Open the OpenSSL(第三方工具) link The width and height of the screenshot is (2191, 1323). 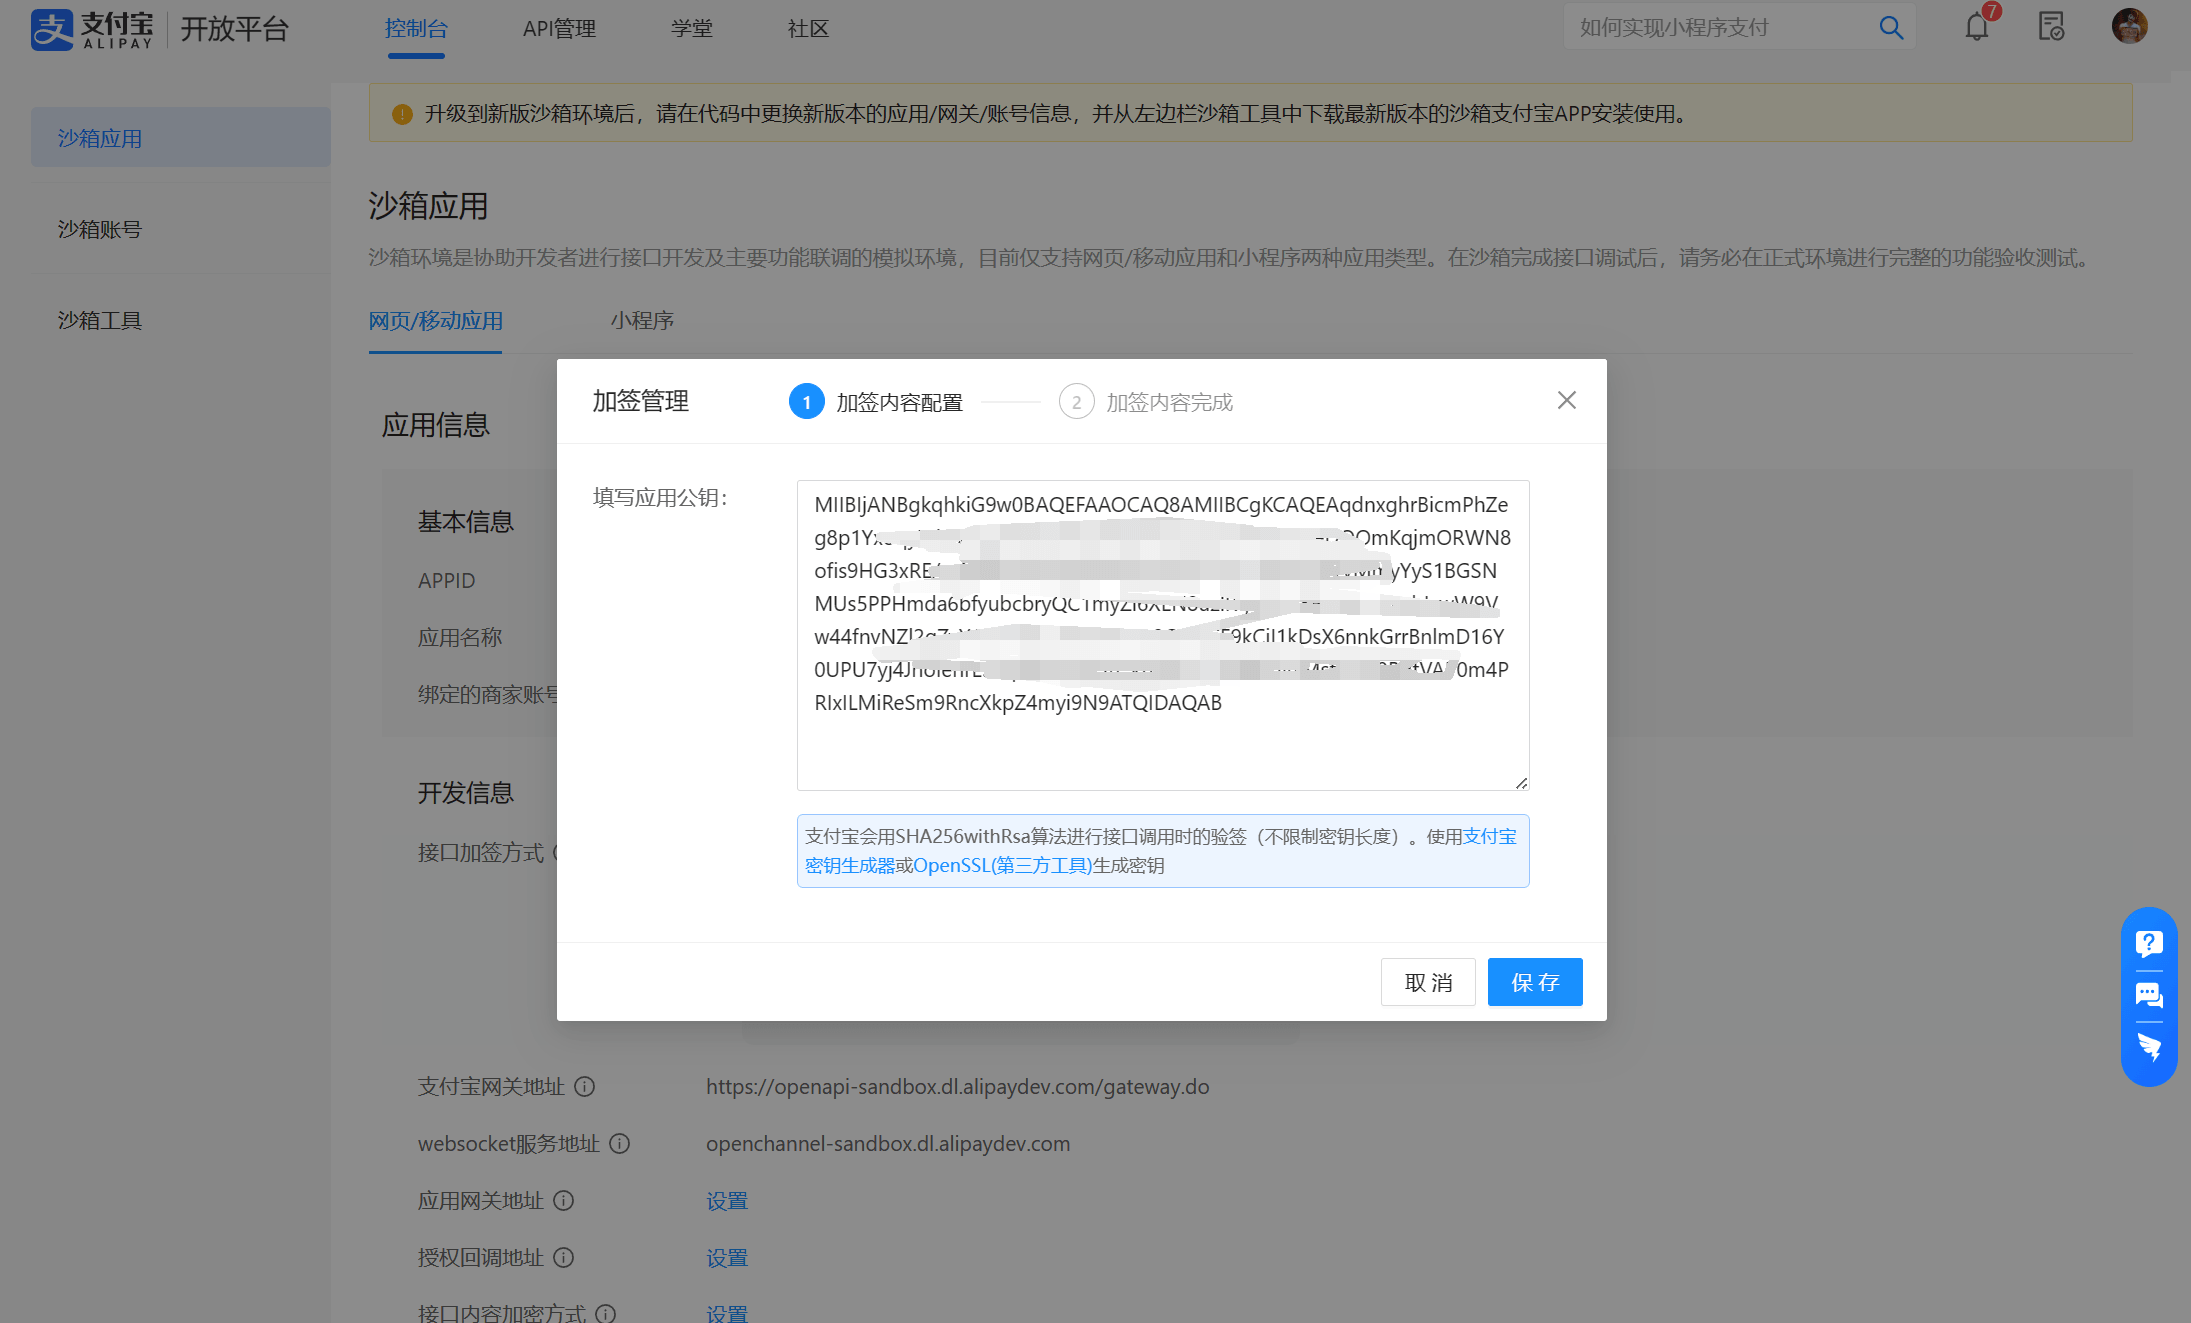(x=1002, y=866)
